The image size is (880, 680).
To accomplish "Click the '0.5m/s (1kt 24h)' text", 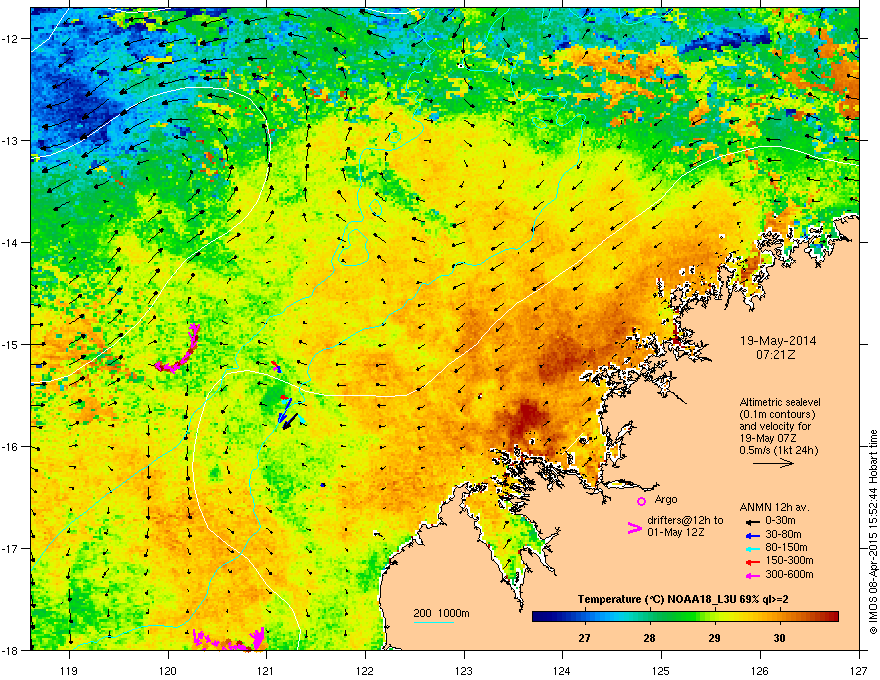I will (778, 450).
